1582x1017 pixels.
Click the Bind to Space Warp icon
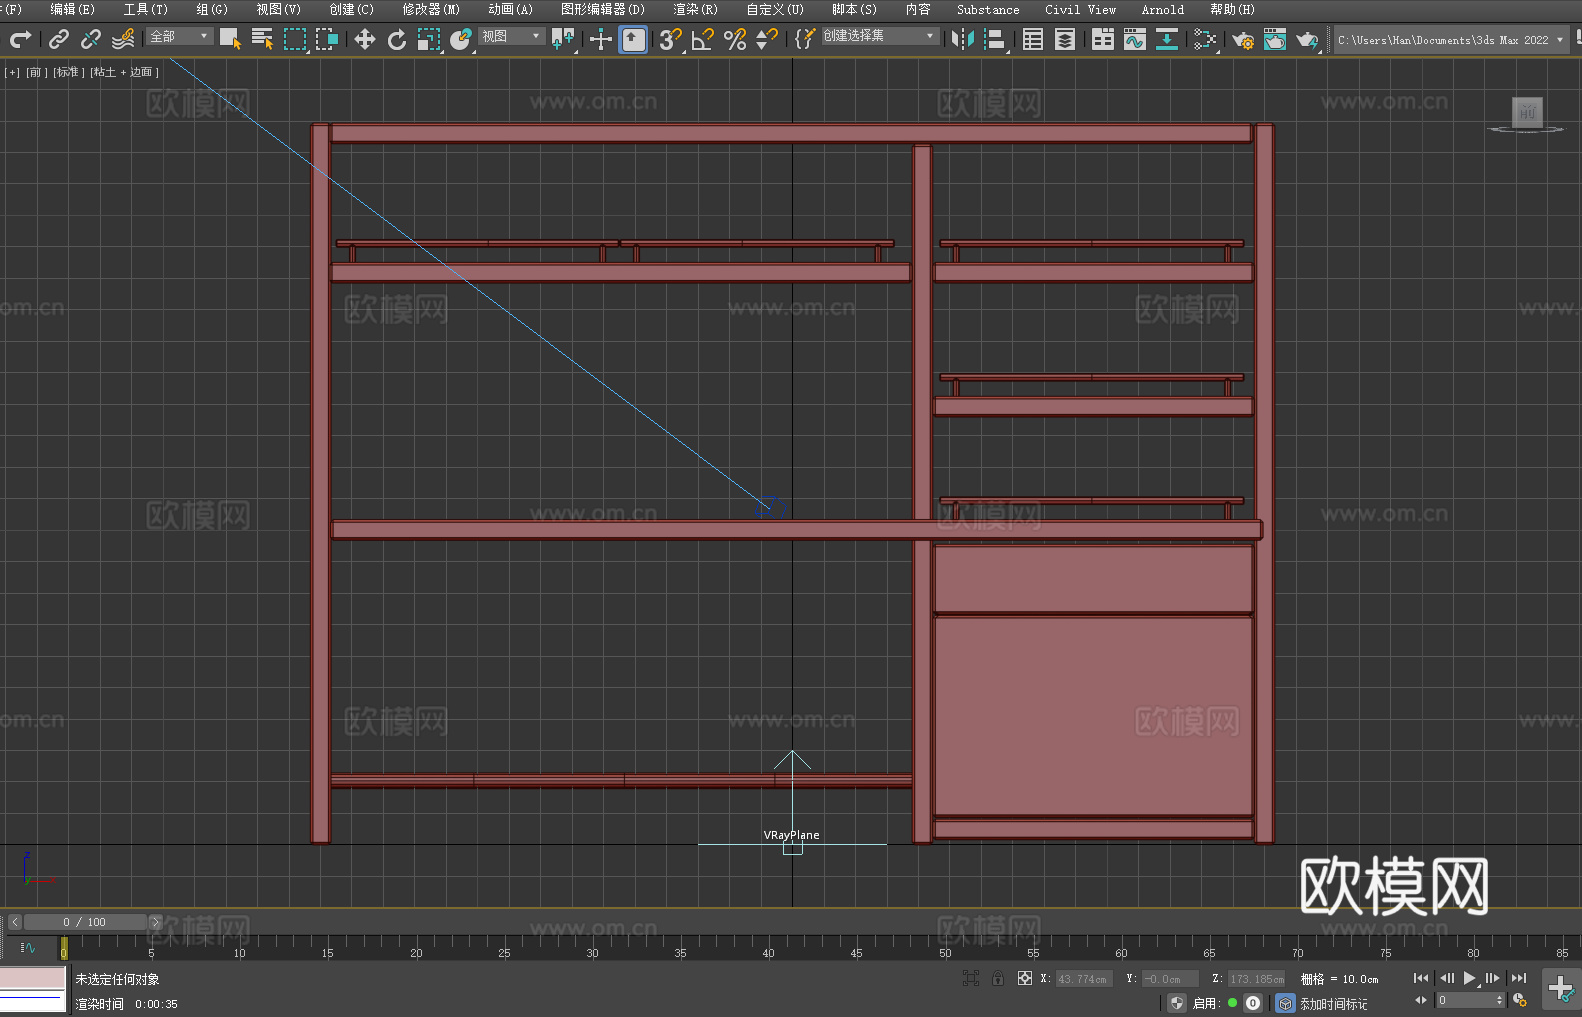click(123, 39)
